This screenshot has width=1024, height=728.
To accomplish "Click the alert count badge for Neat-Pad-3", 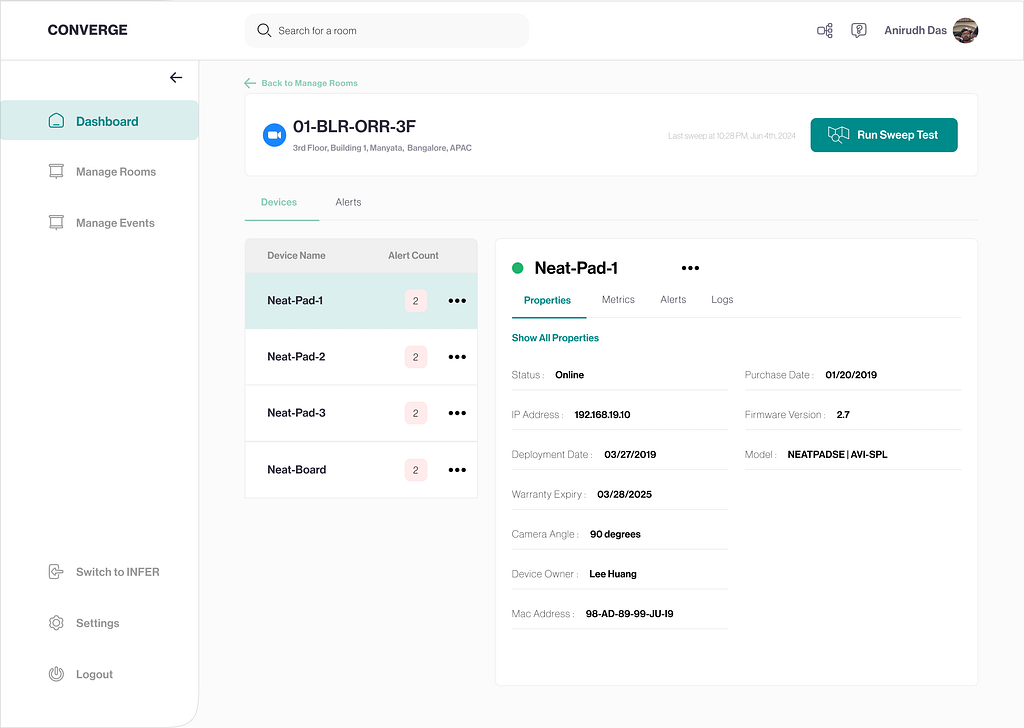I will 415,413.
